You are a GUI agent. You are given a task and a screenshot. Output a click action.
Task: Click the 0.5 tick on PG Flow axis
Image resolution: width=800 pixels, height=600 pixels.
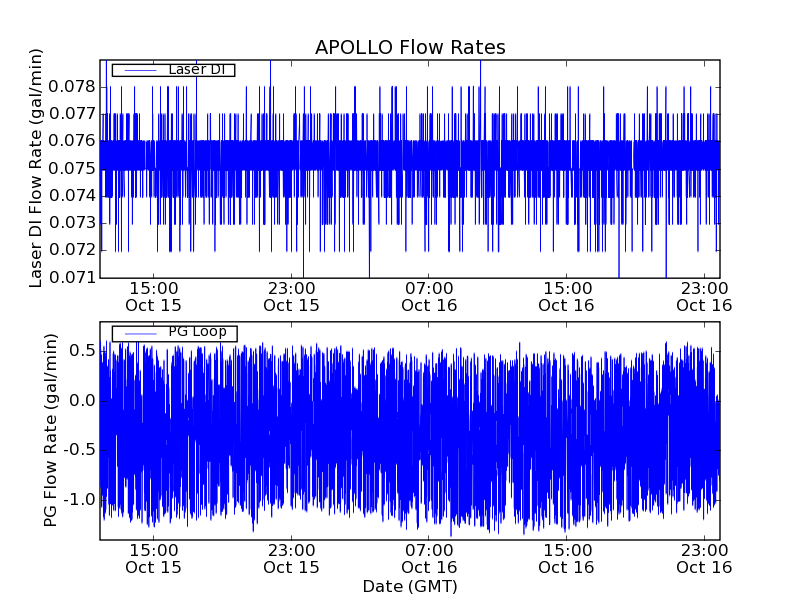82,351
